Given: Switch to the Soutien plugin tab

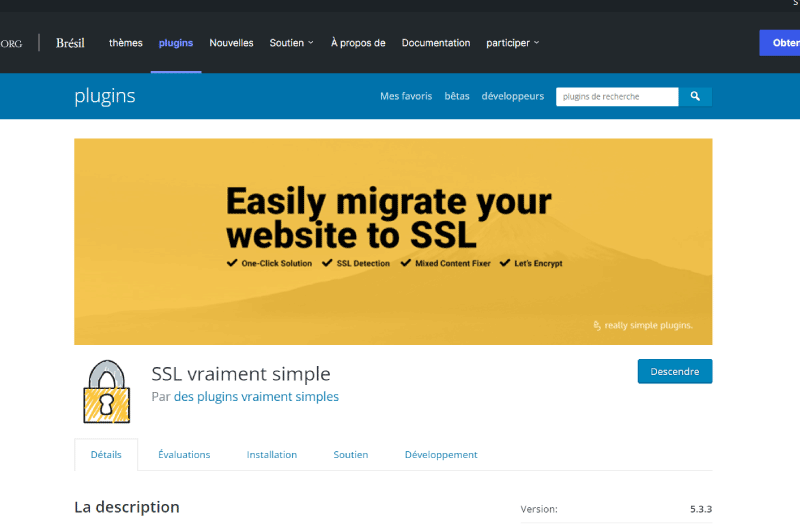Looking at the screenshot, I should pos(351,455).
